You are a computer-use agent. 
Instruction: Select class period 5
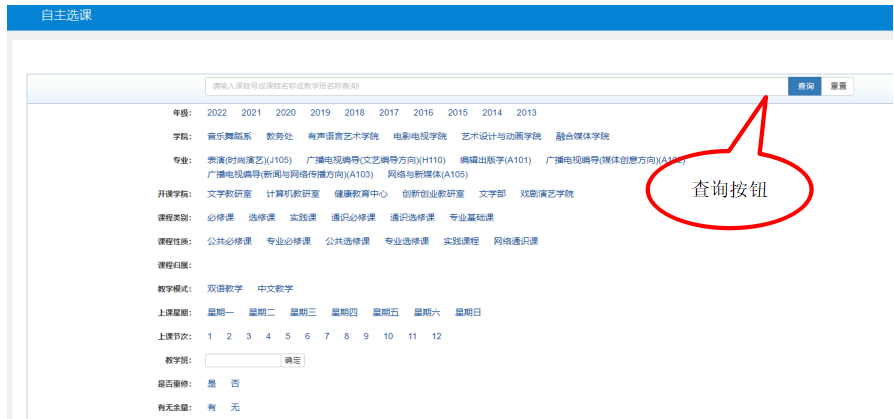[x=288, y=337]
